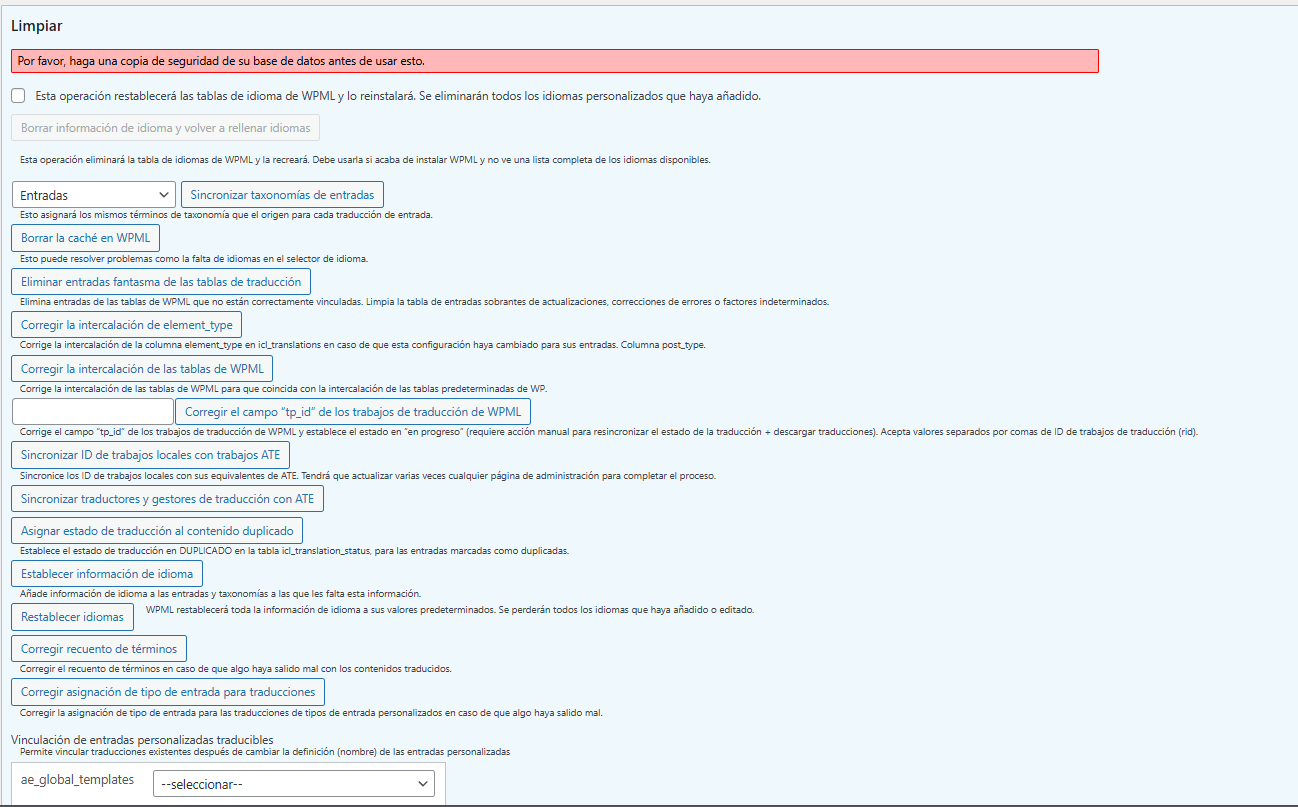Click Corregir la intercalación de las tablas de WPML
This screenshot has width=1298, height=807.
pyautogui.click(x=142, y=368)
